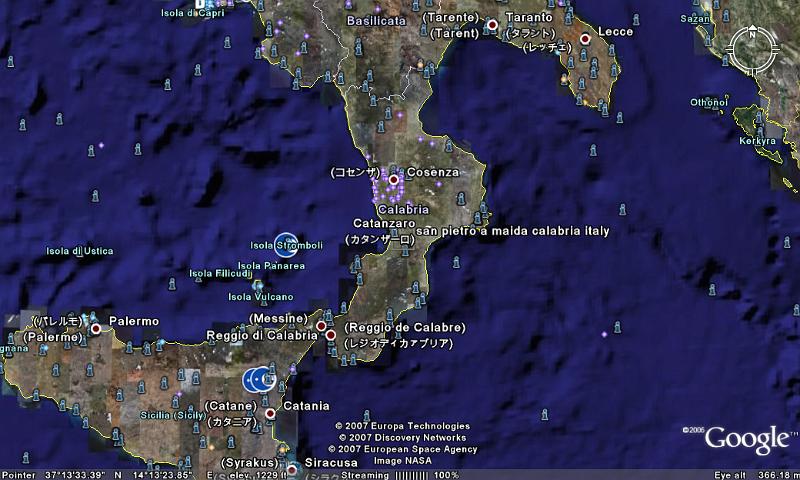Click the Messina city marker dot
The image size is (800, 480).
[321, 325]
